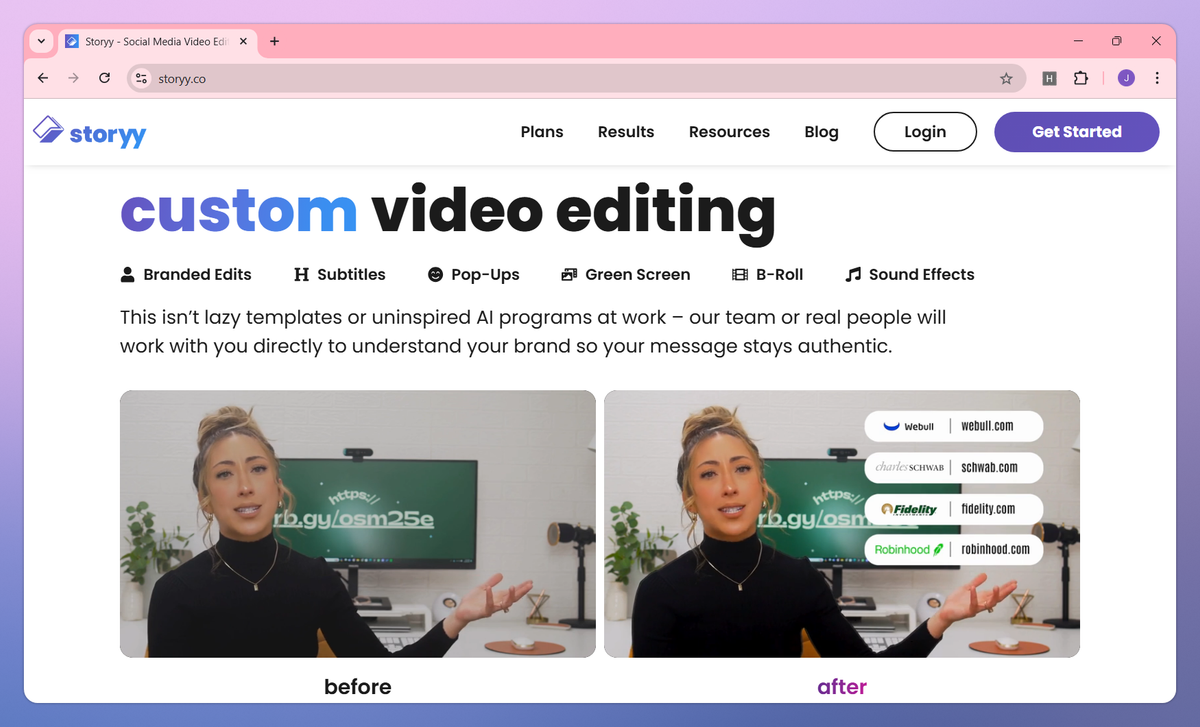This screenshot has width=1200, height=727.
Task: Click the purple Get Started button
Action: [1077, 132]
